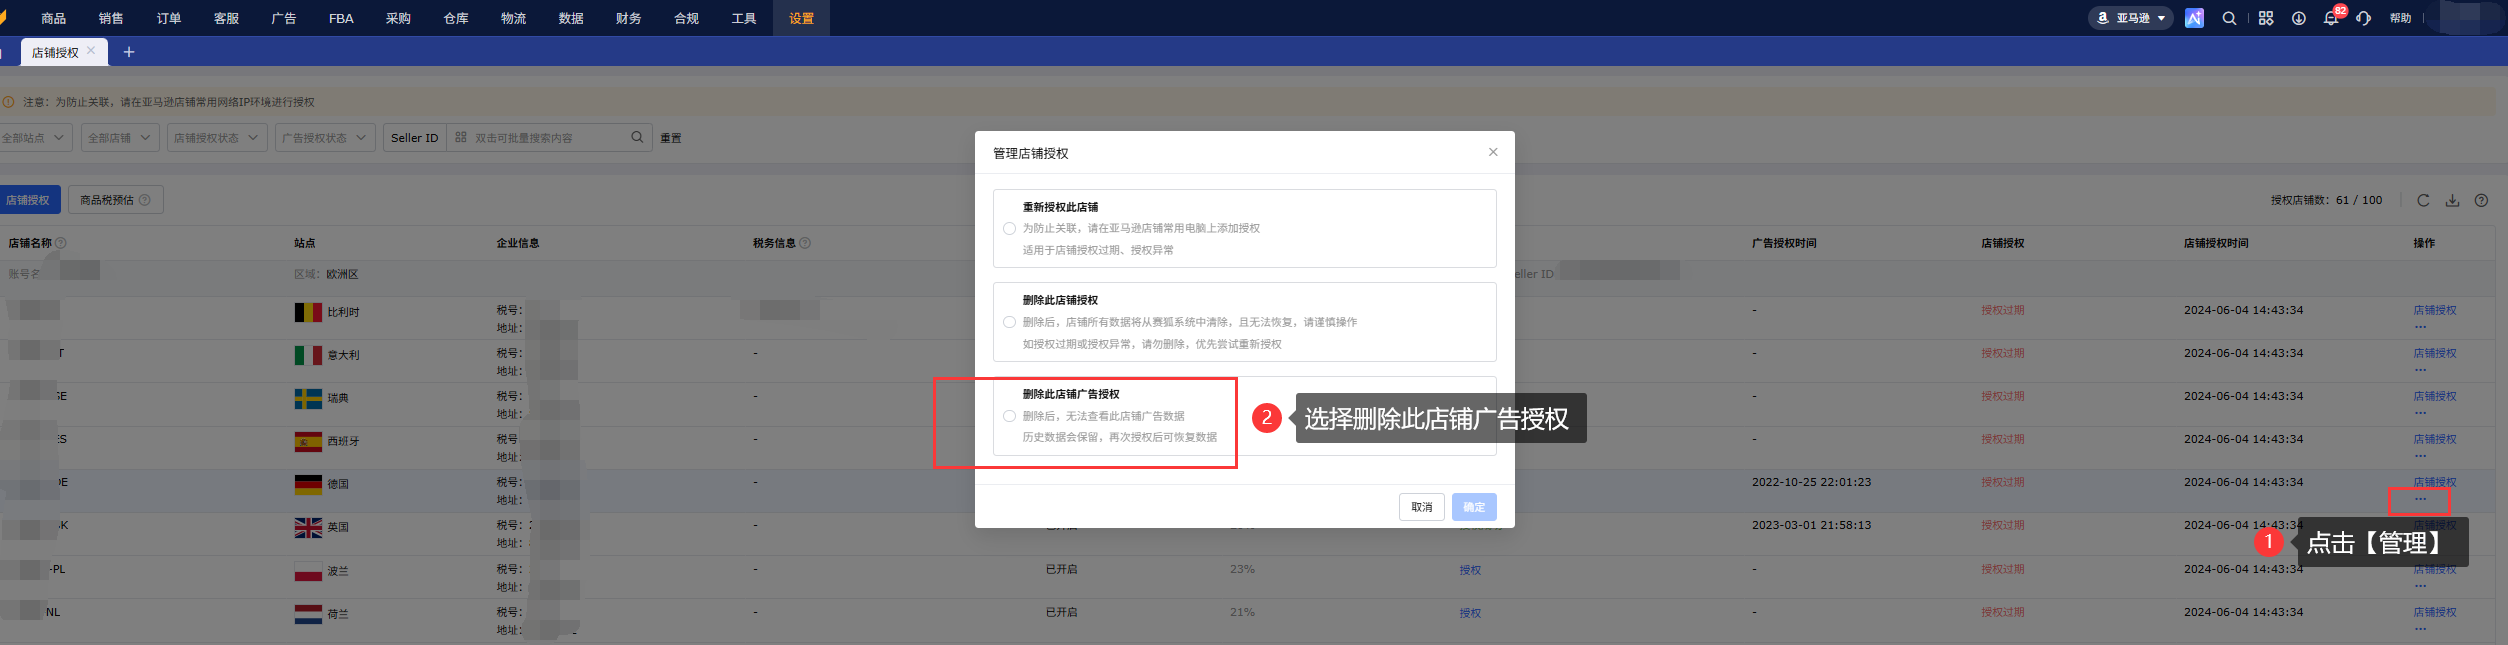Click the blue 店铺授权 button above the table
Image resolution: width=2508 pixels, height=645 pixels.
click(x=28, y=200)
